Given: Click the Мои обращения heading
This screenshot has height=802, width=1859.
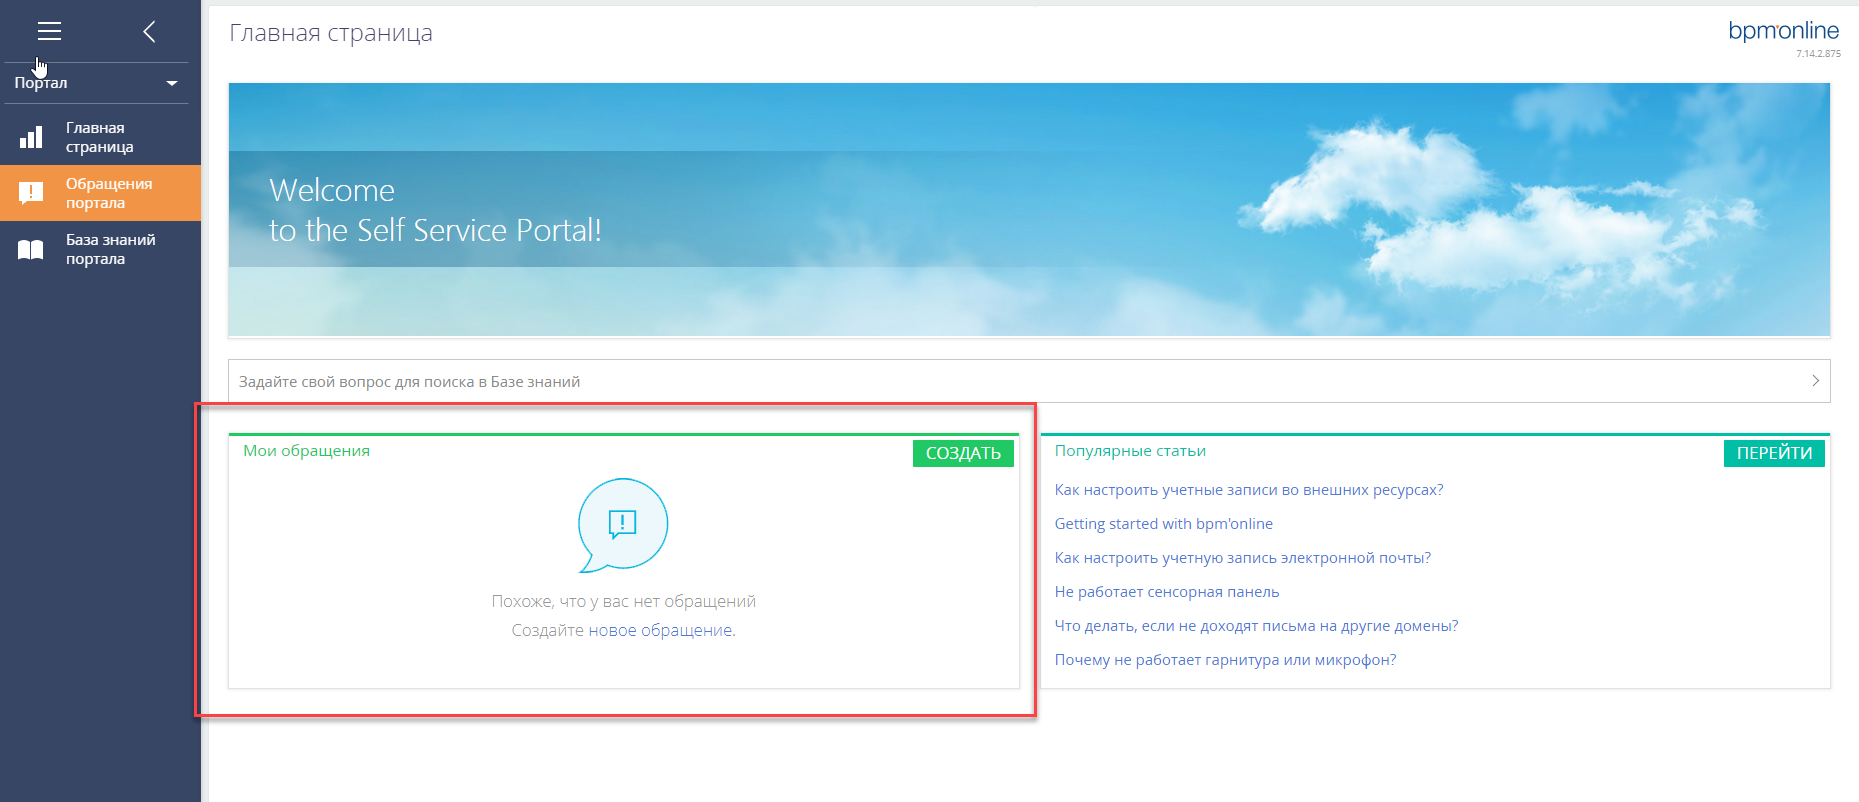Looking at the screenshot, I should pos(306,451).
